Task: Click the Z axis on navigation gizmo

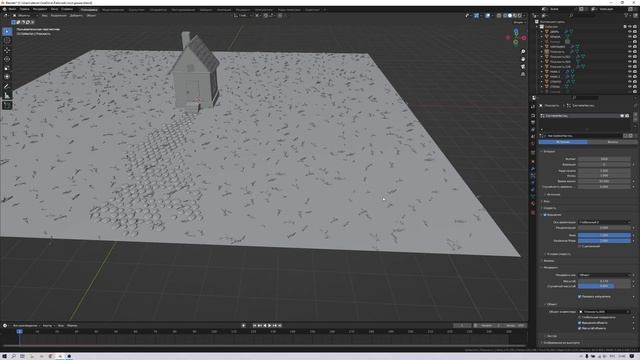Action: [516, 31]
